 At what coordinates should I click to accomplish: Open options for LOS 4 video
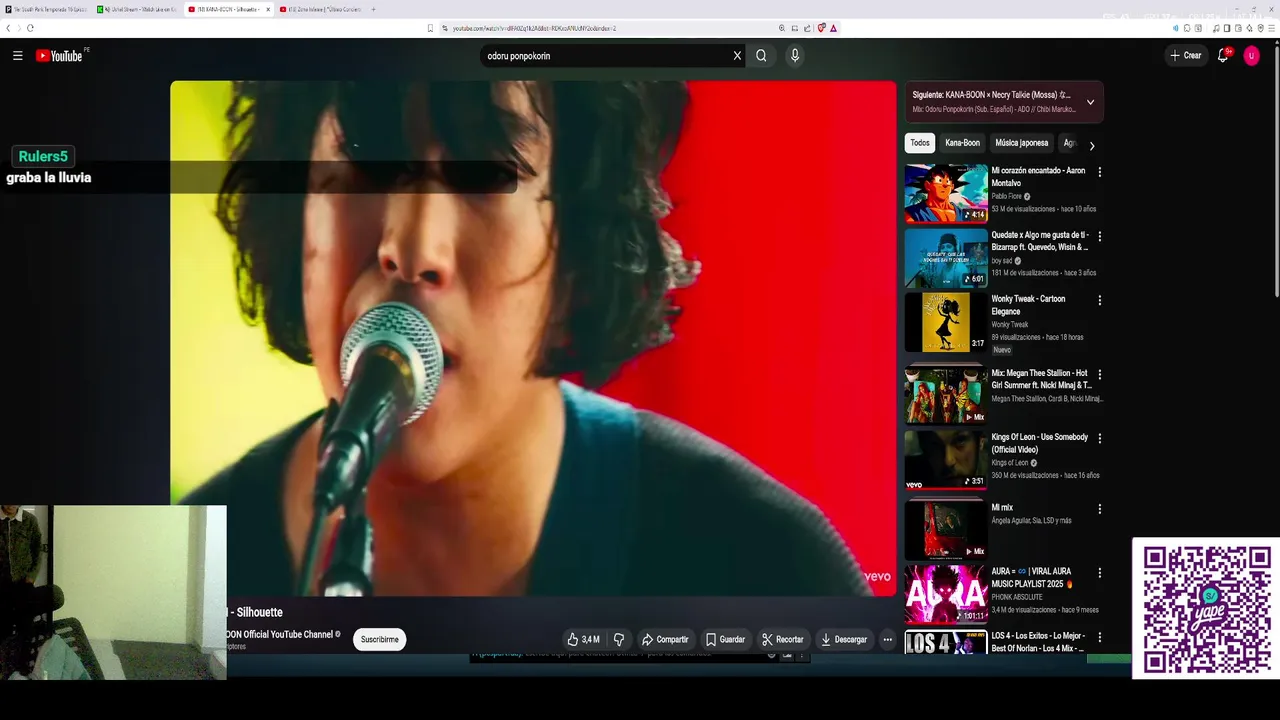coord(1100,637)
